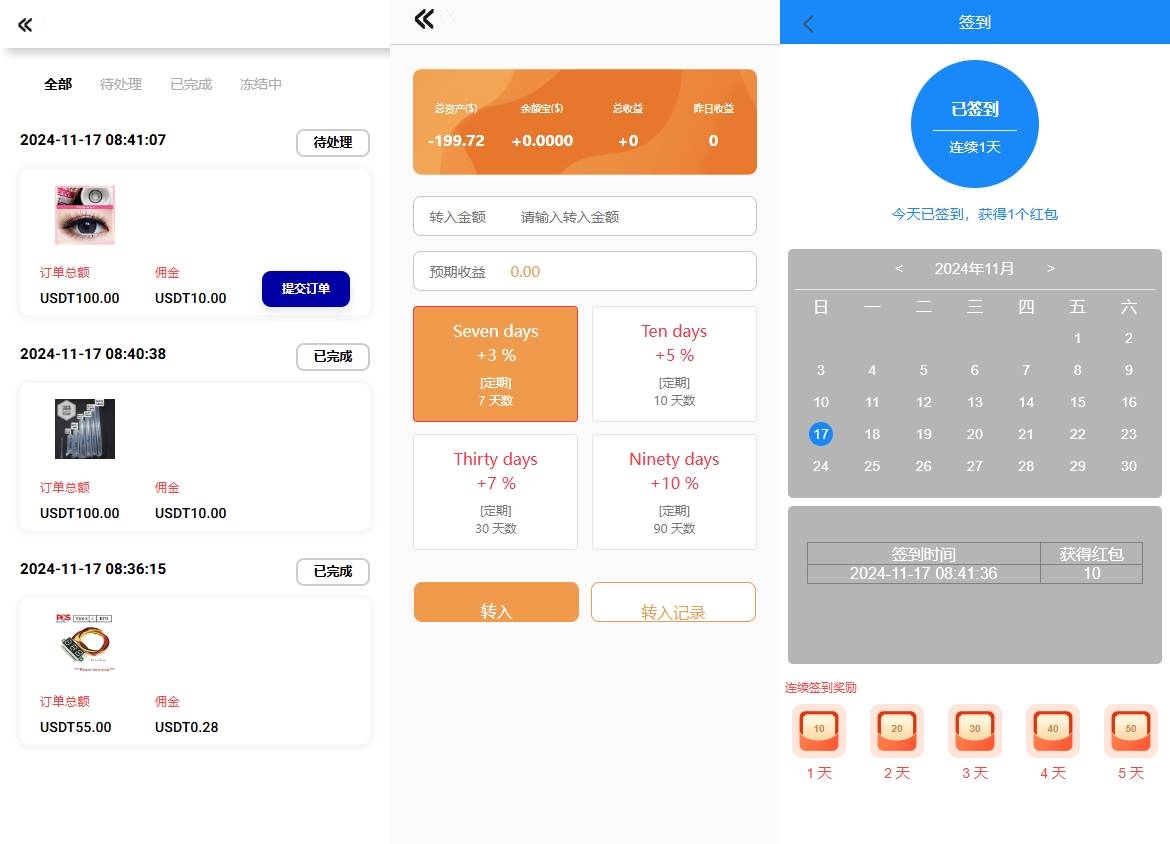Viewport: 1170px width, 844px height.
Task: Tap the back arrow on the transfer page
Action: pos(424,18)
